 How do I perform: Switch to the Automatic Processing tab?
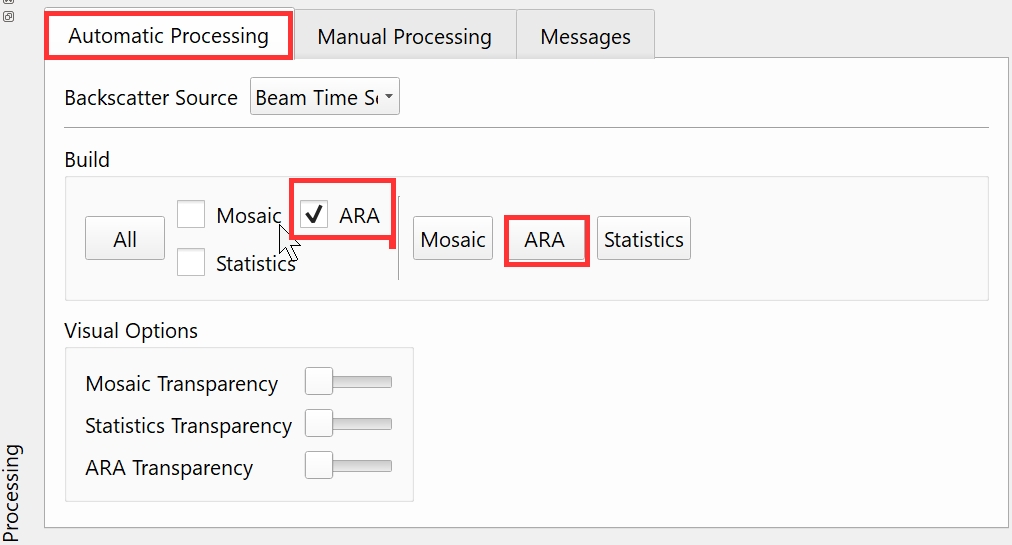pyautogui.click(x=168, y=36)
